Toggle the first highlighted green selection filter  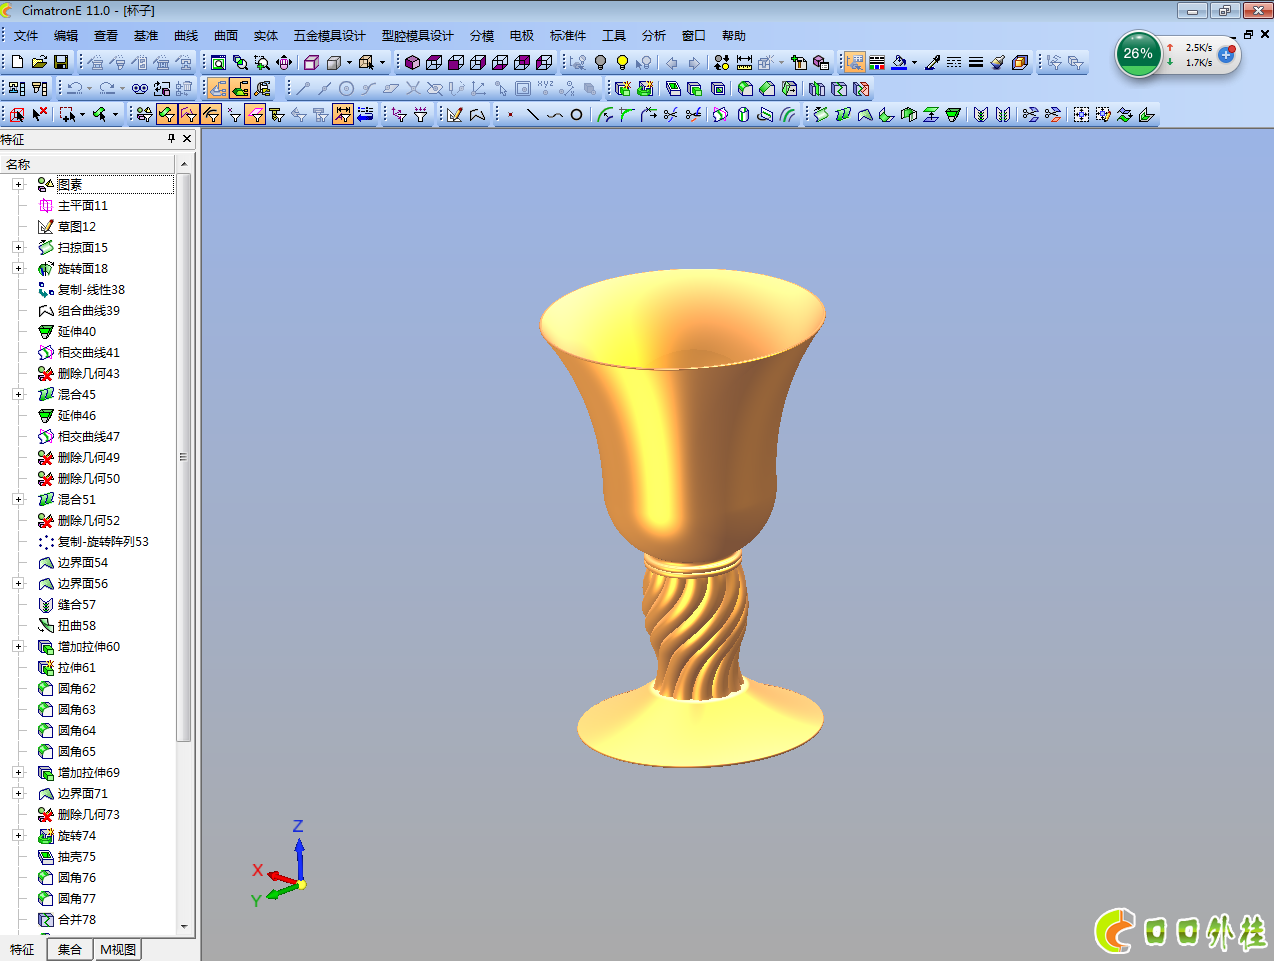[x=167, y=115]
